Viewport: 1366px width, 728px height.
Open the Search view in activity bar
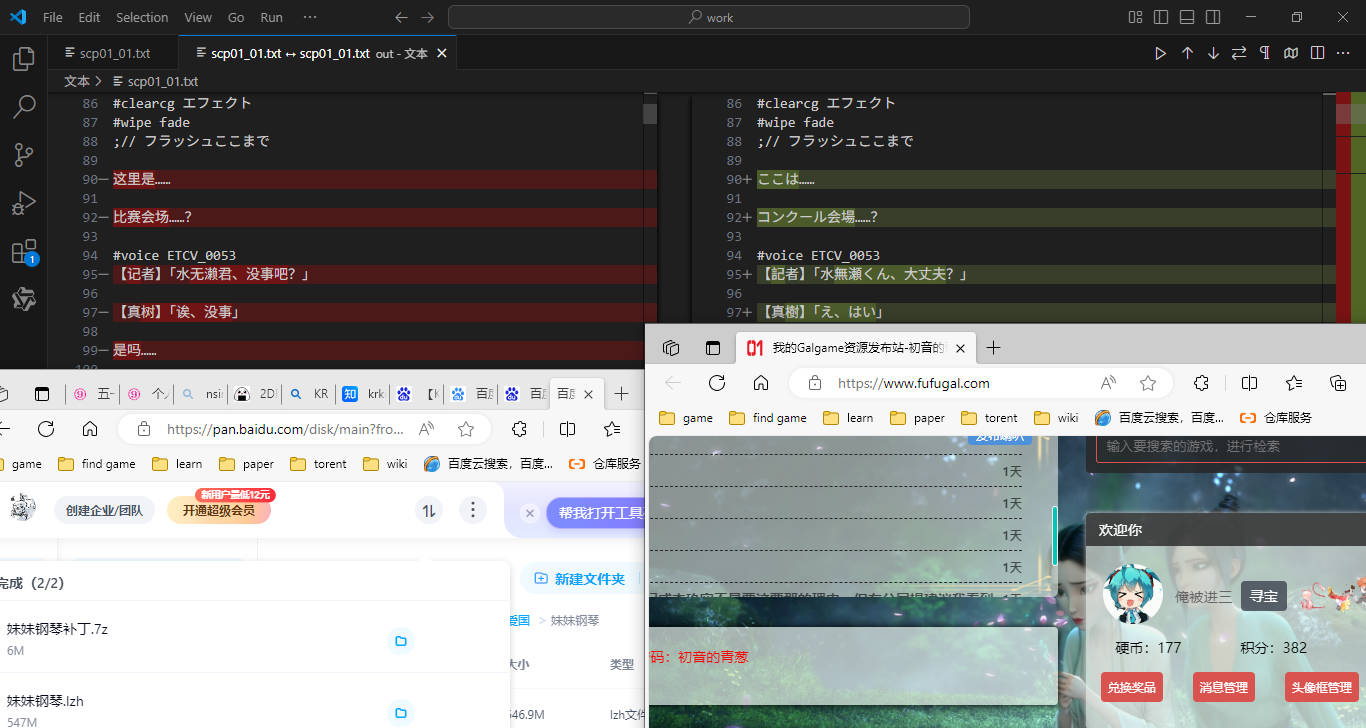click(23, 107)
